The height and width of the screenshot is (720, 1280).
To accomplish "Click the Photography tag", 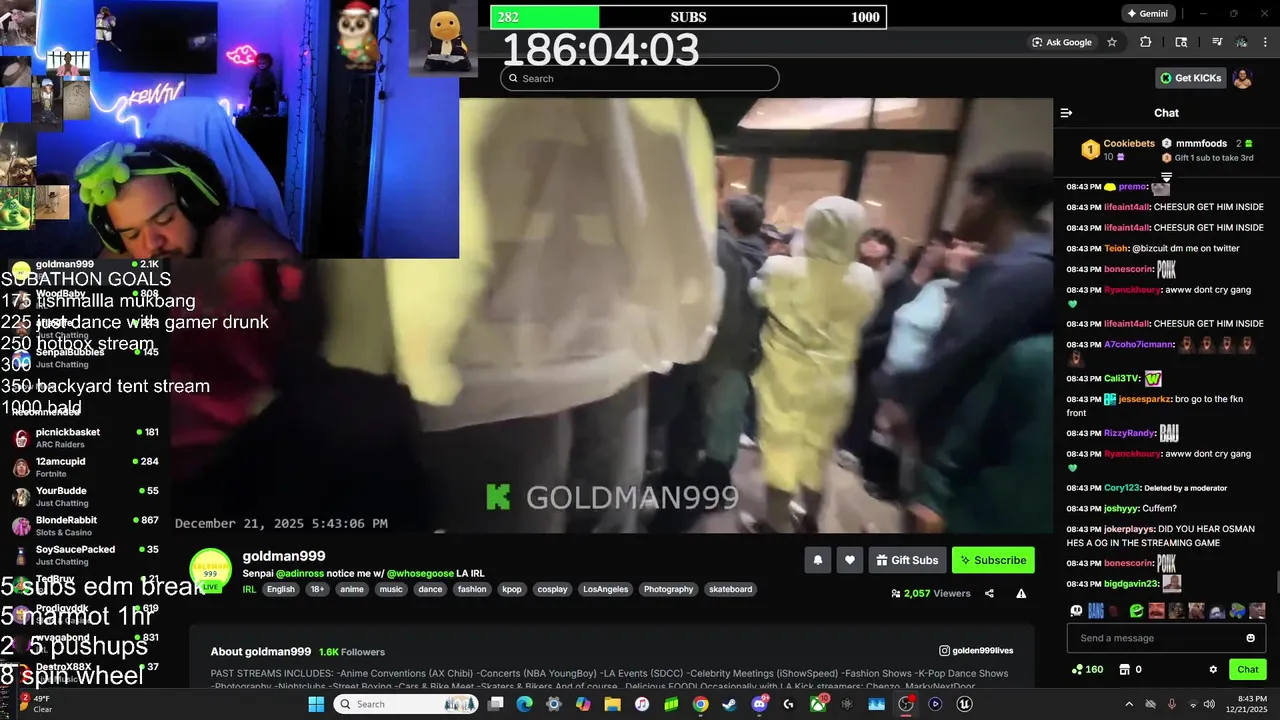I will tap(668, 589).
